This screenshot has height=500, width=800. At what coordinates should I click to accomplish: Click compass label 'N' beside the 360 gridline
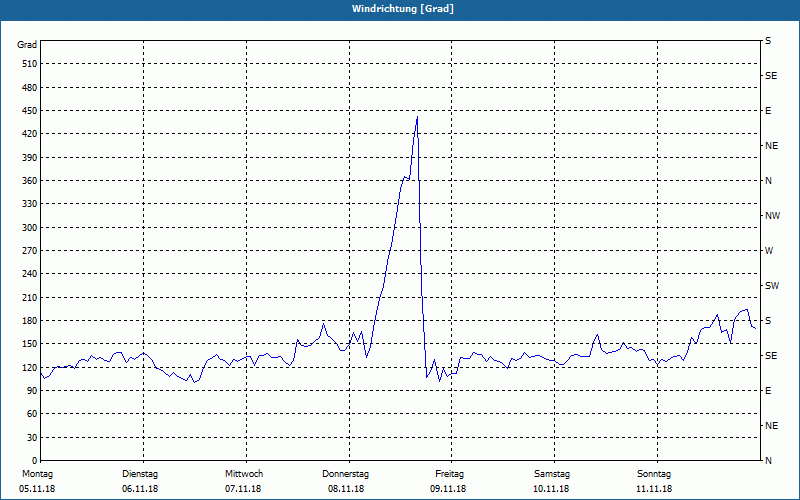tap(768, 181)
